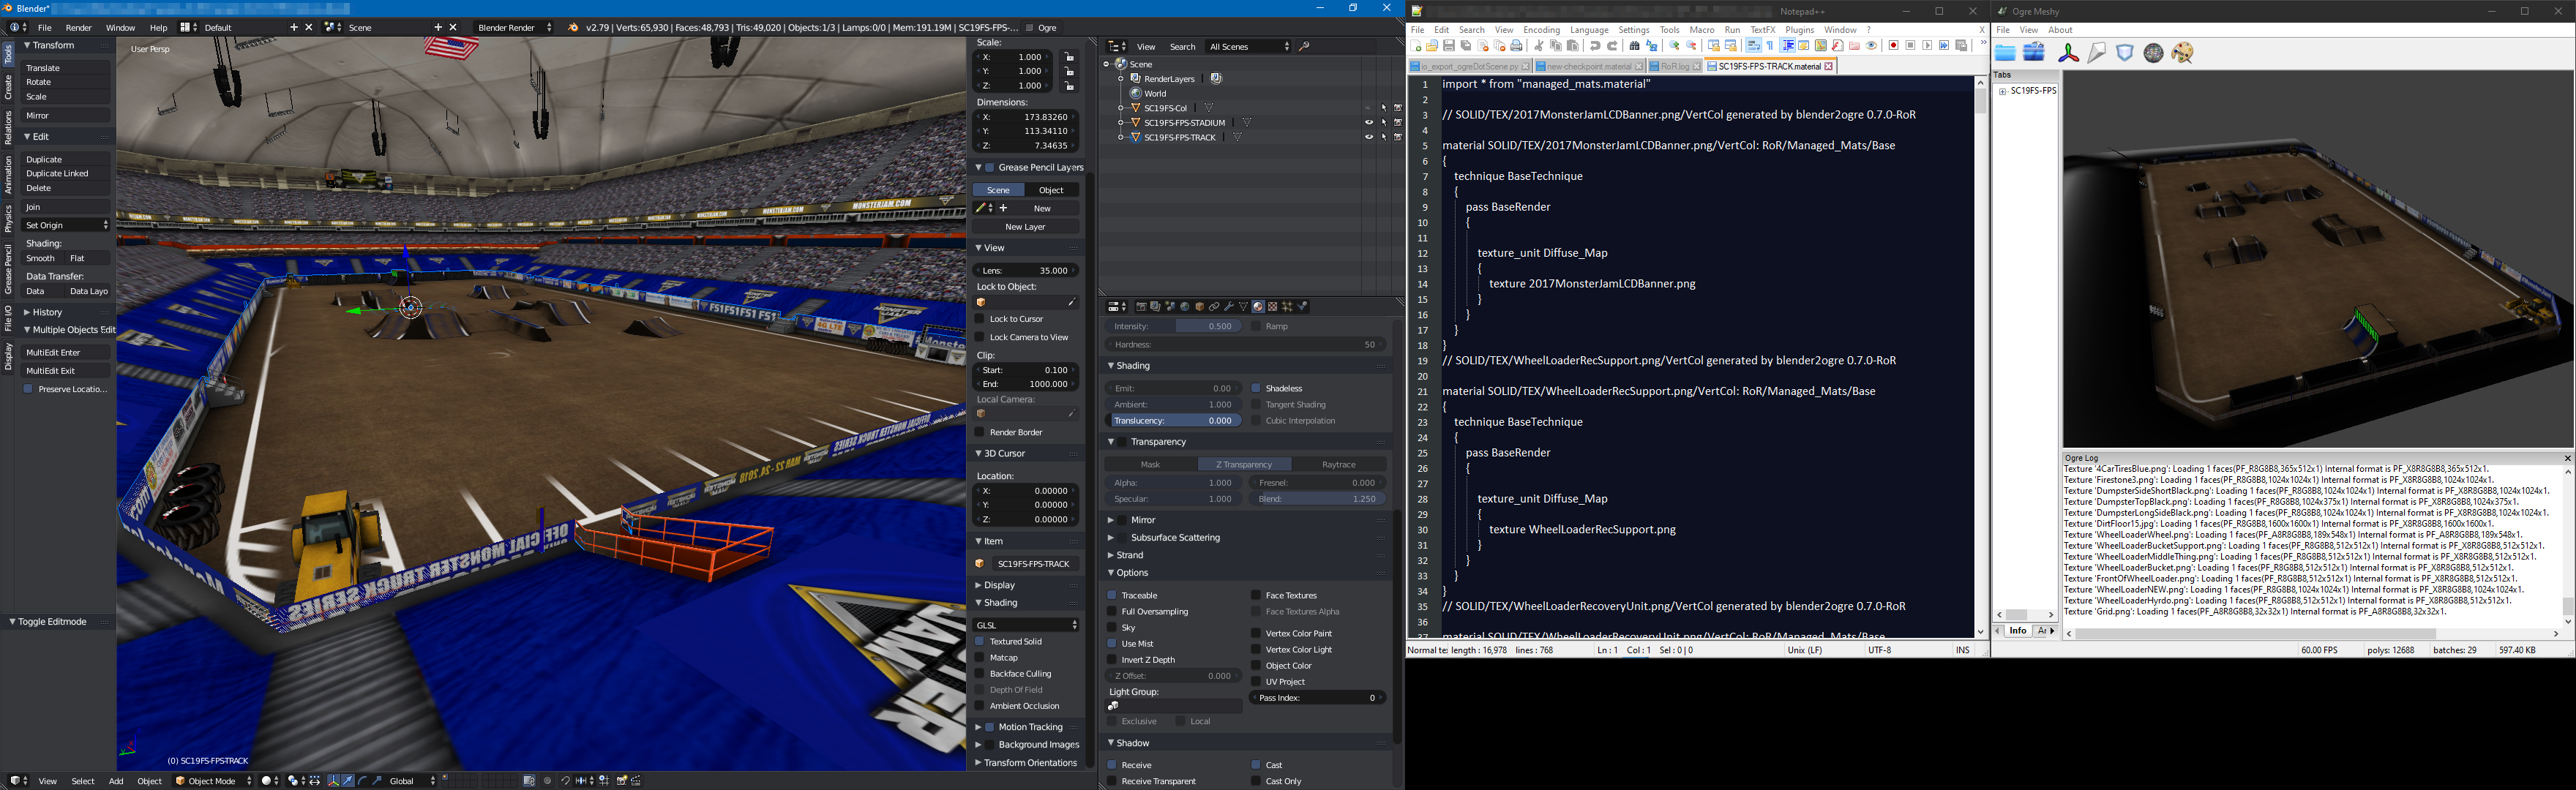Open the Global orientation dropdown
The image size is (2576, 790).
point(411,781)
